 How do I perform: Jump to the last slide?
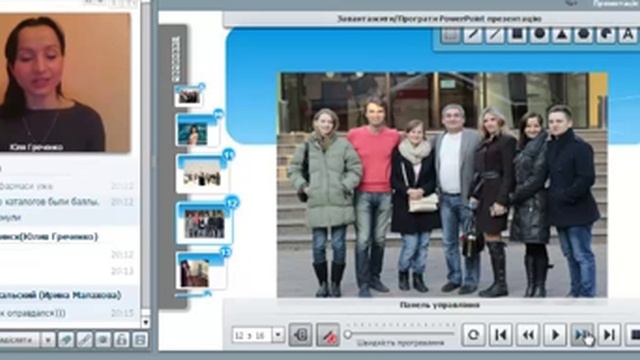[x=609, y=335]
